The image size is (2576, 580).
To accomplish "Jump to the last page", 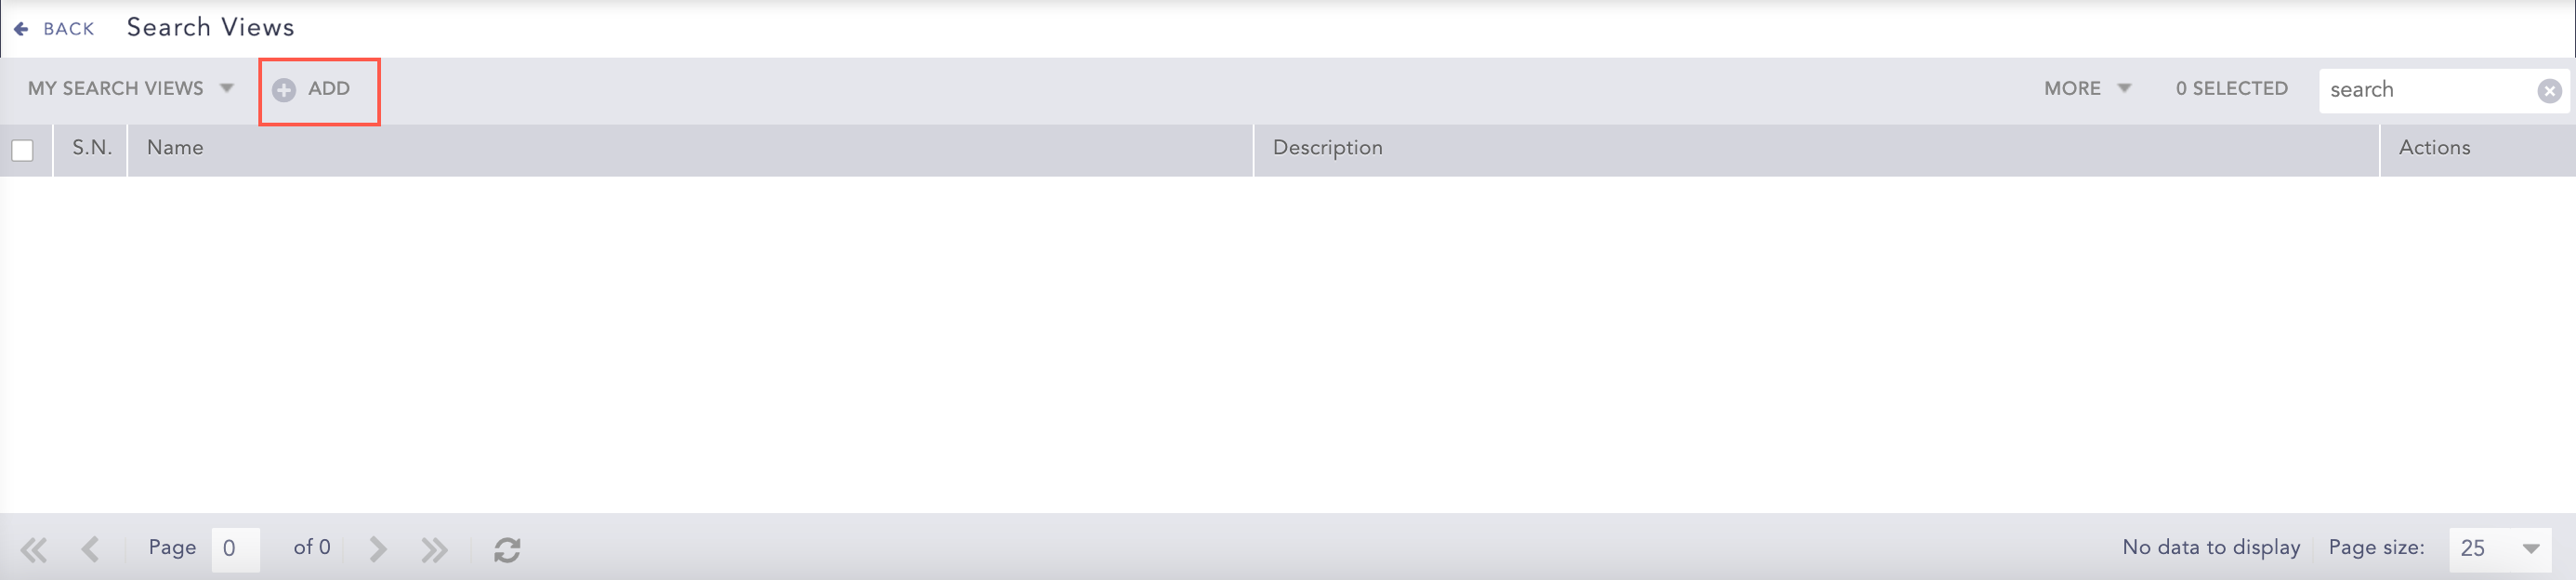I will 434,549.
